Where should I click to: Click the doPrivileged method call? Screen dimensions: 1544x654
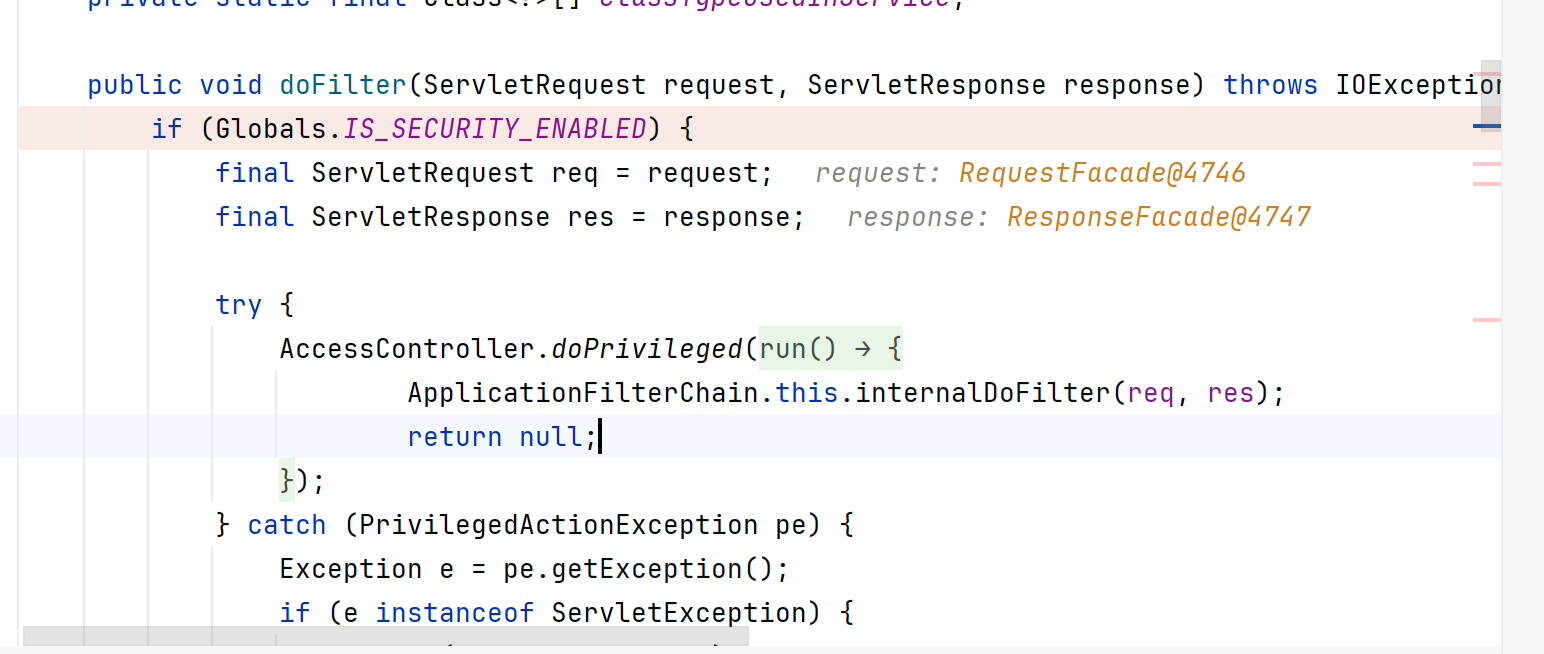[x=647, y=349]
